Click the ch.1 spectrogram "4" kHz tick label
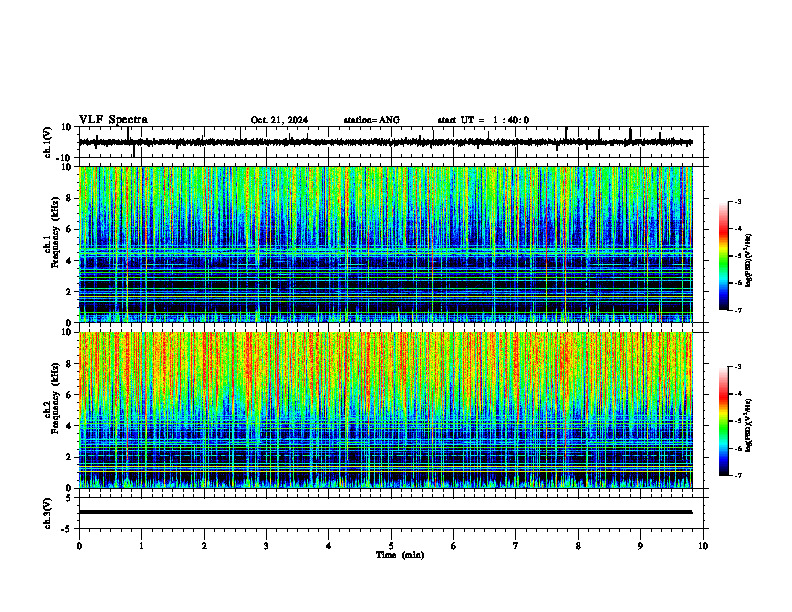This screenshot has width=792, height=612. 69,261
